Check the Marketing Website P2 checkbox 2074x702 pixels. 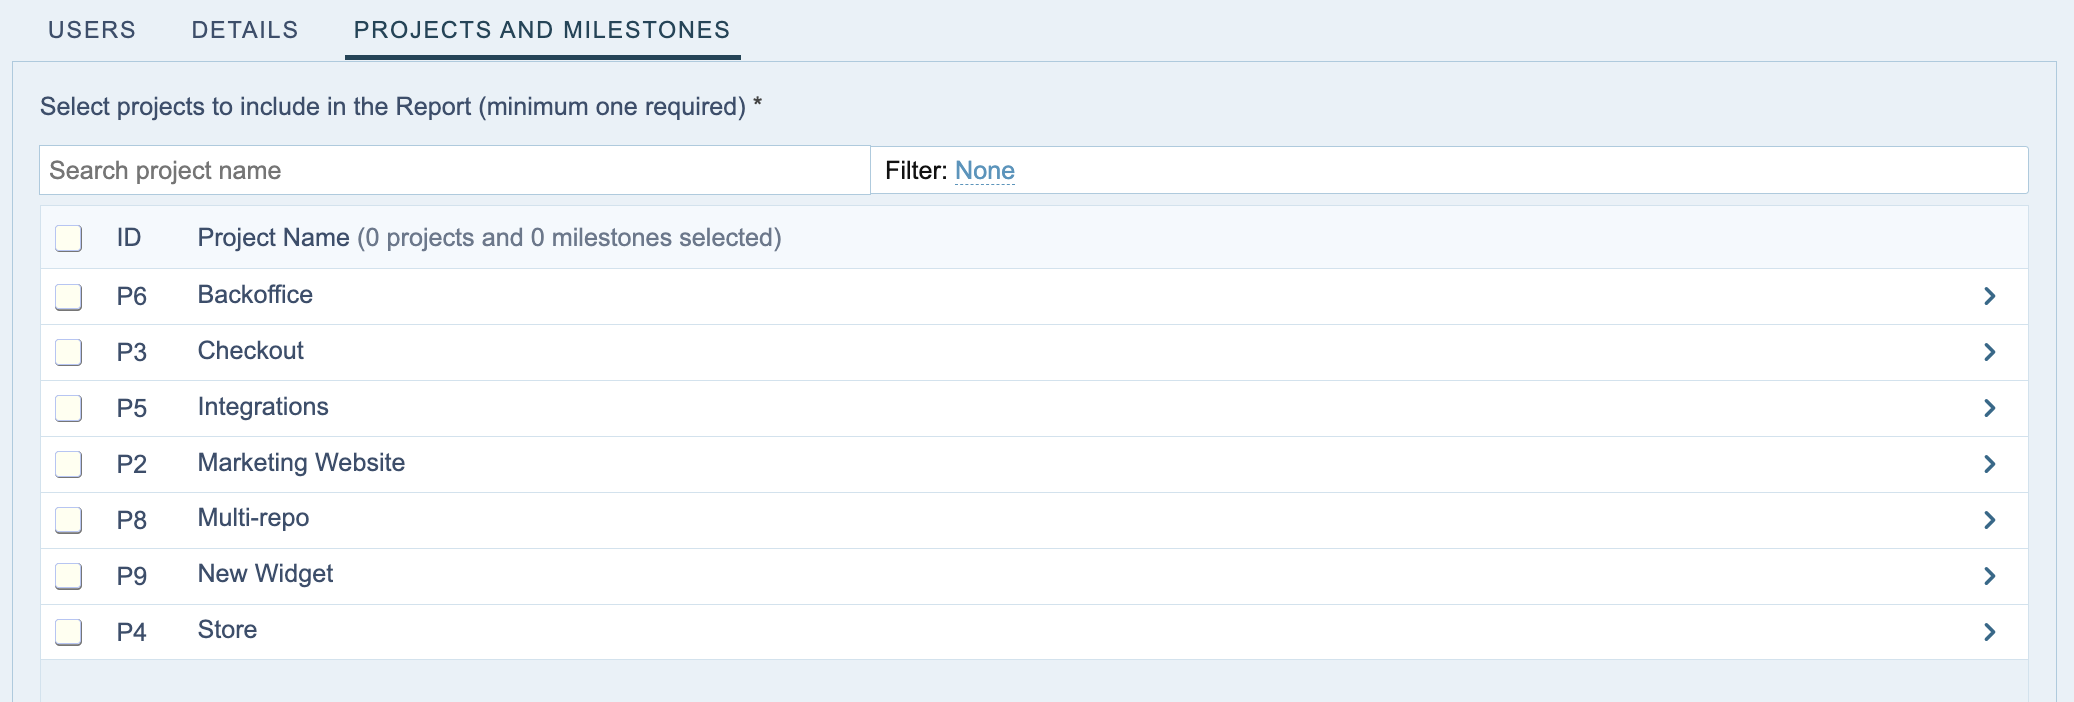pos(69,464)
